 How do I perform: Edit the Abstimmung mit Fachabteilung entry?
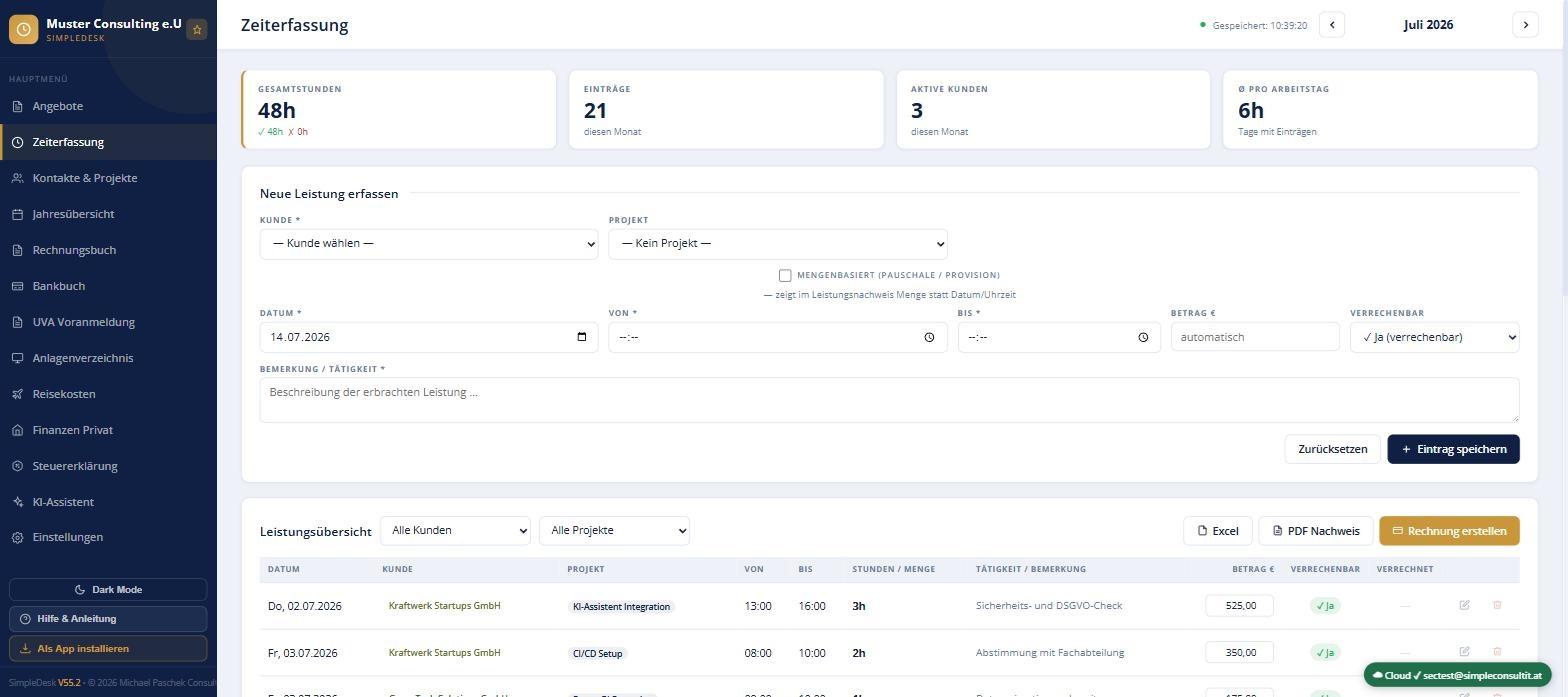[1464, 652]
